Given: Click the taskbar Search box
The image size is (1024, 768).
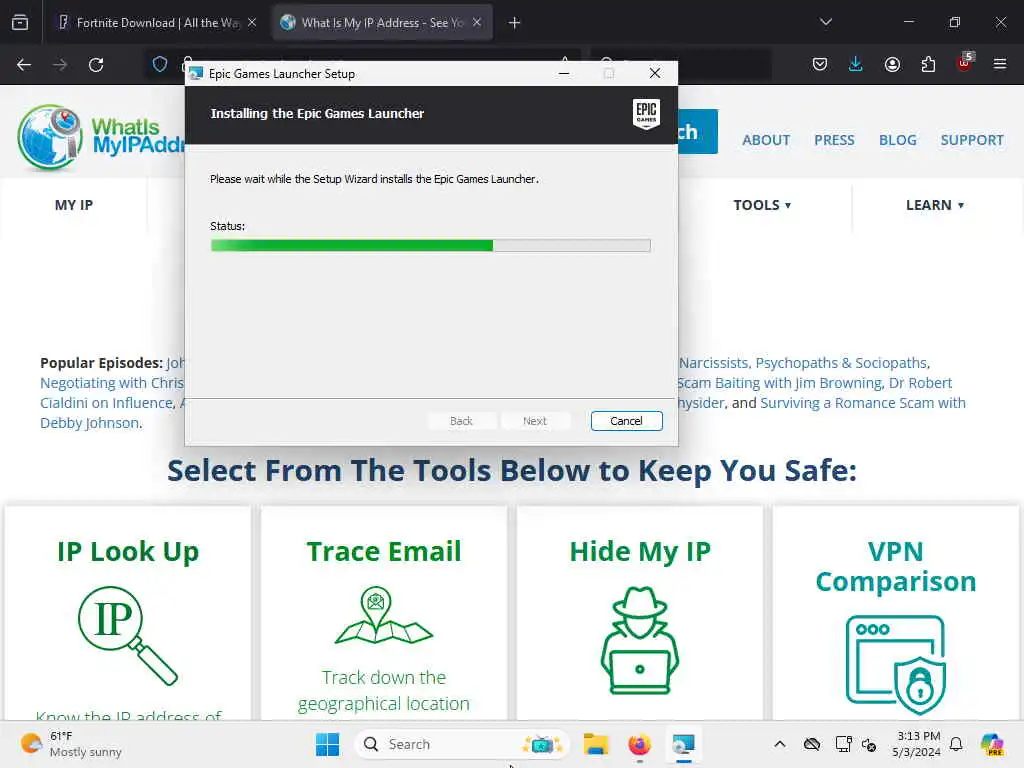Looking at the screenshot, I should pyautogui.click(x=462, y=744).
